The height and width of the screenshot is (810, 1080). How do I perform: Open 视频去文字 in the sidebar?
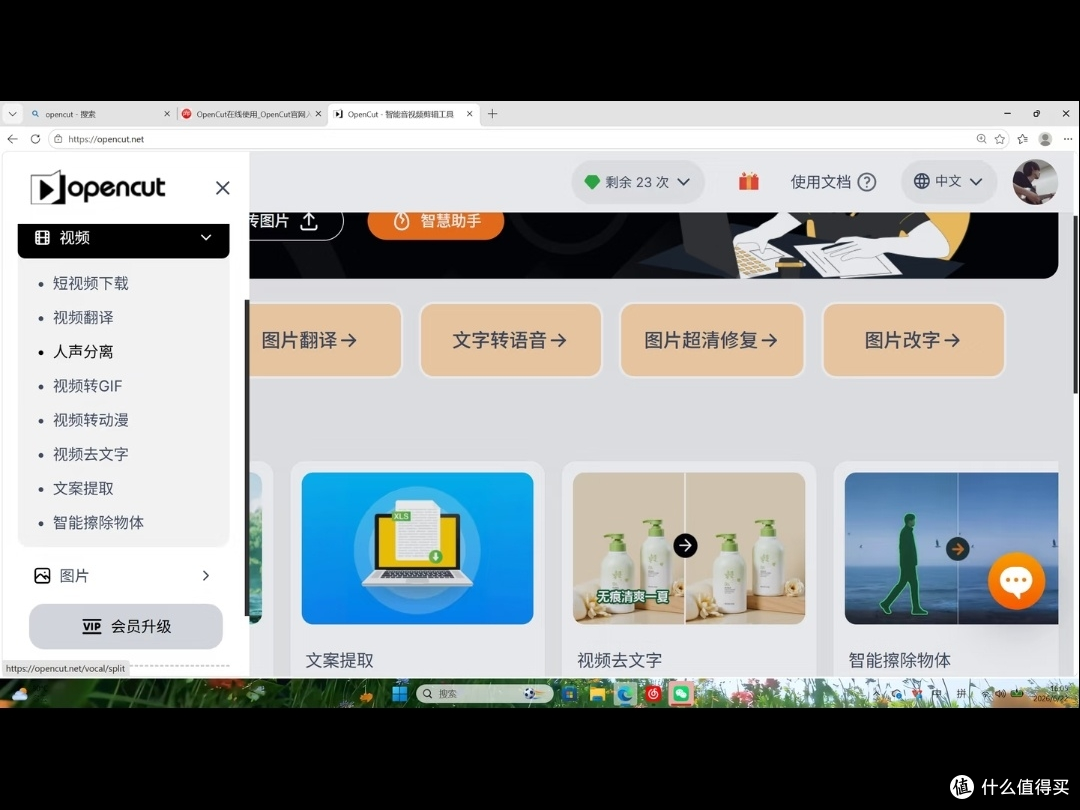pos(90,455)
